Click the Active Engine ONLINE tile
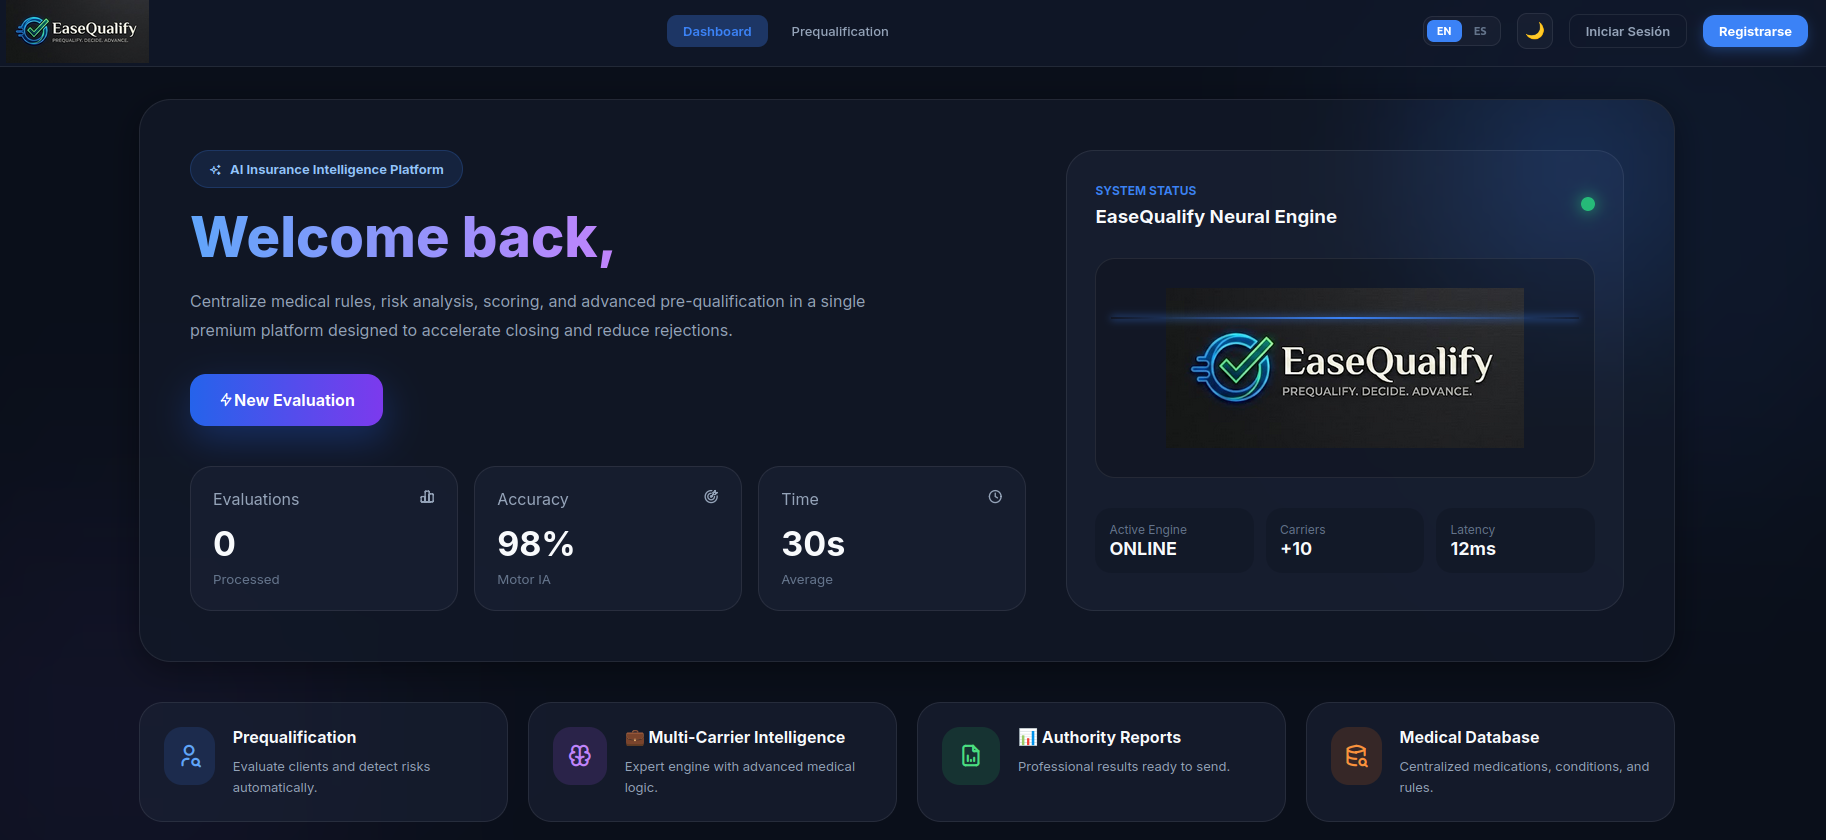Viewport: 1826px width, 840px height. click(x=1174, y=540)
